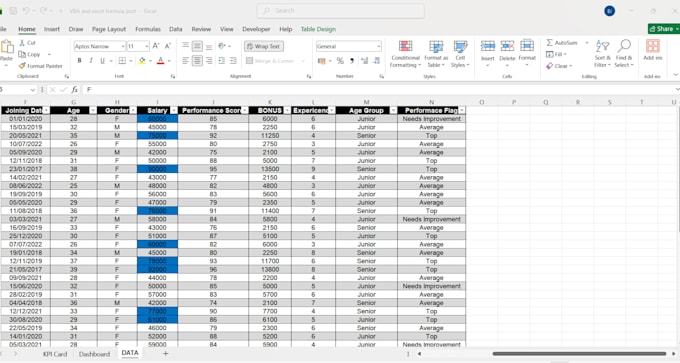Expand the General number format dropdown
The height and width of the screenshot is (363, 680).
tap(378, 46)
